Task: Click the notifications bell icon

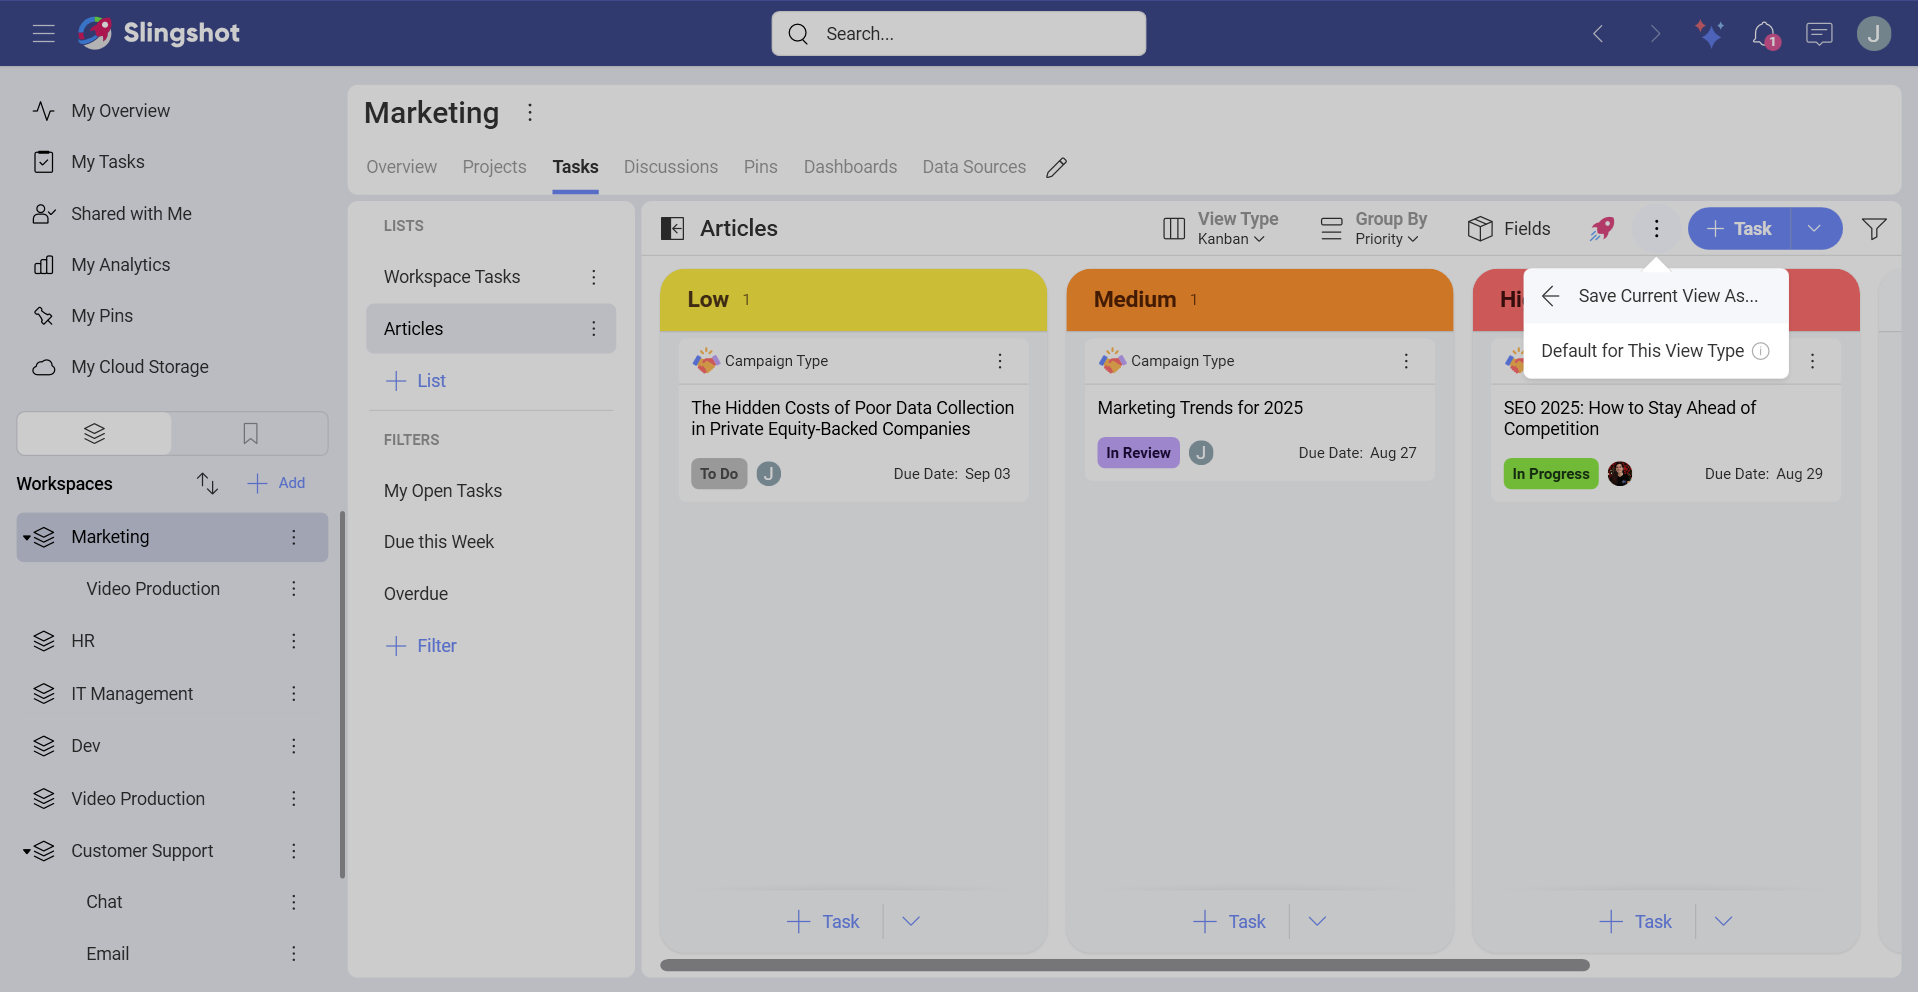Action: (x=1766, y=33)
